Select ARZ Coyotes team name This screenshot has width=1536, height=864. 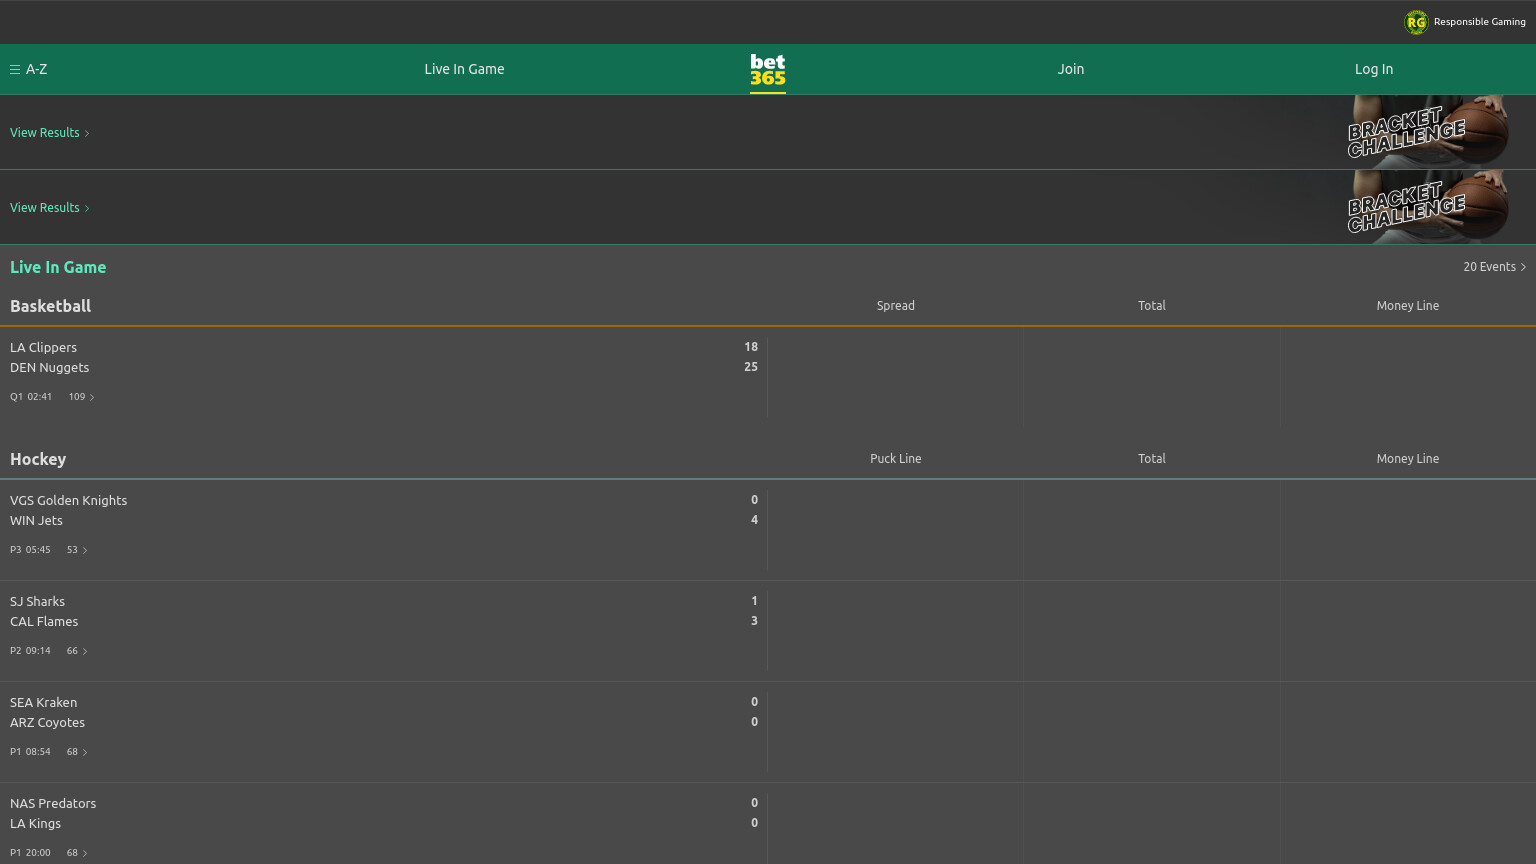[x=47, y=722]
